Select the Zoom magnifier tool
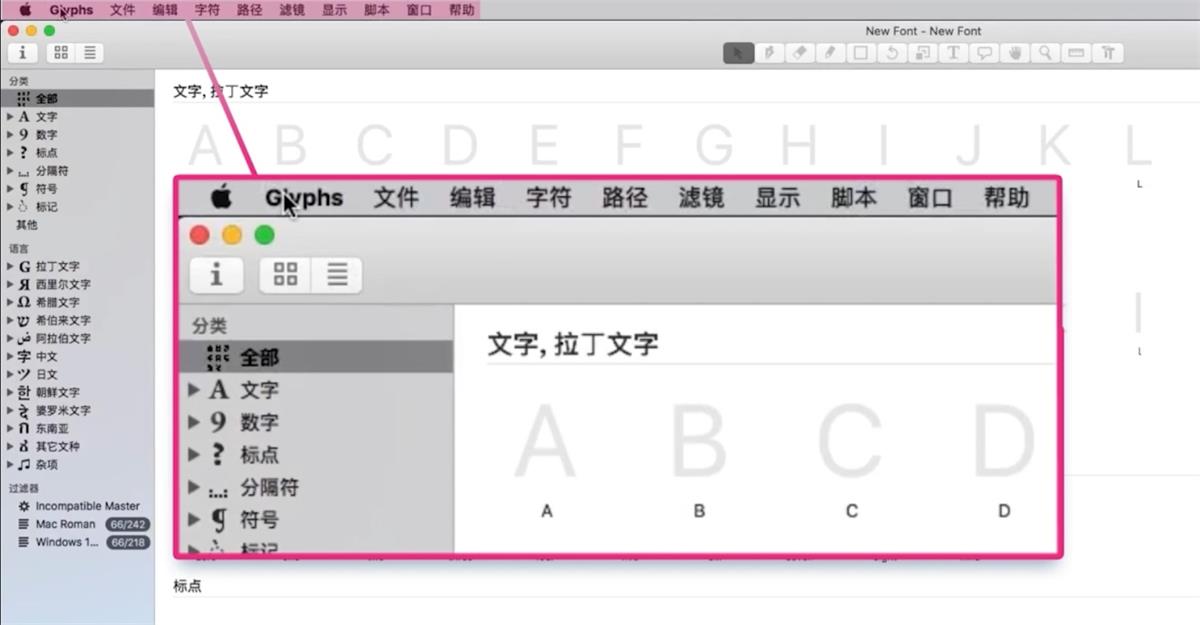 1045,53
